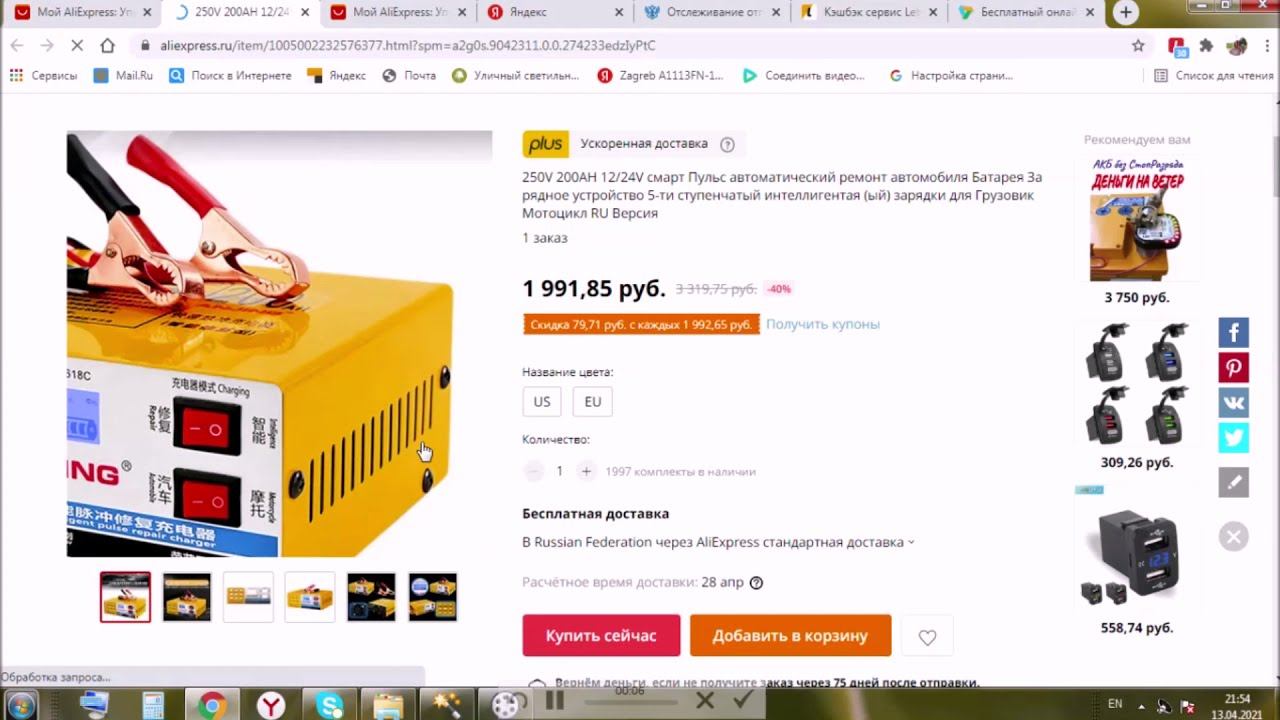The width and height of the screenshot is (1280, 720).
Task: Click the Купить сейчас button
Action: (601, 635)
